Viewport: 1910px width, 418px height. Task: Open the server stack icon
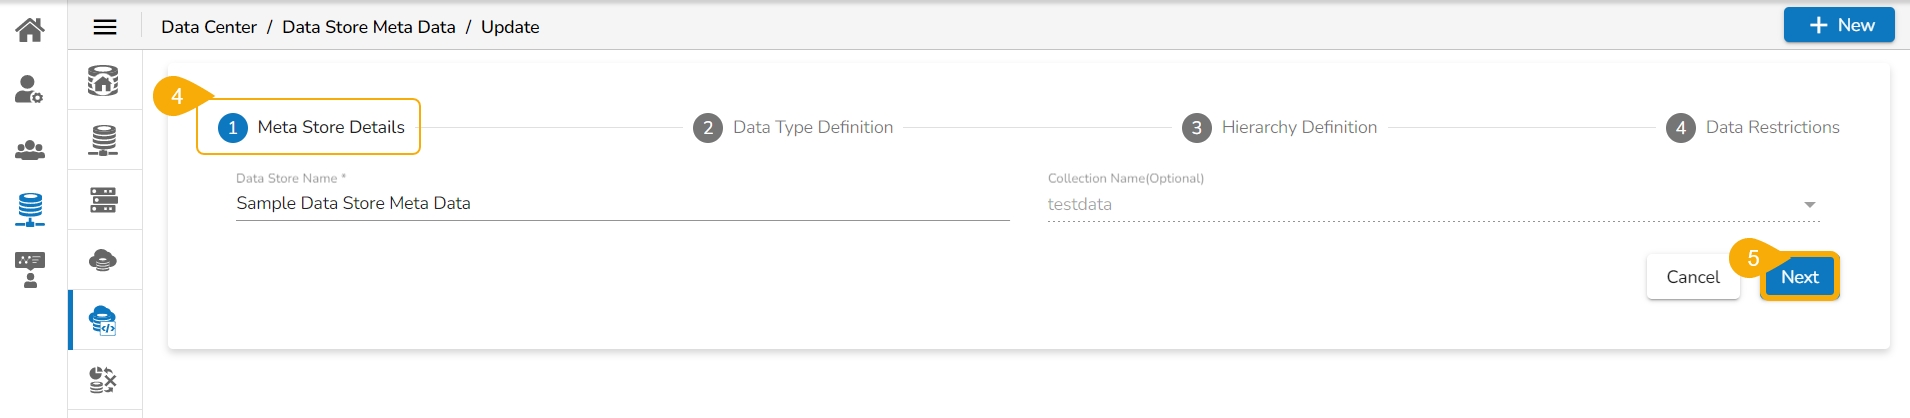pyautogui.click(x=103, y=200)
